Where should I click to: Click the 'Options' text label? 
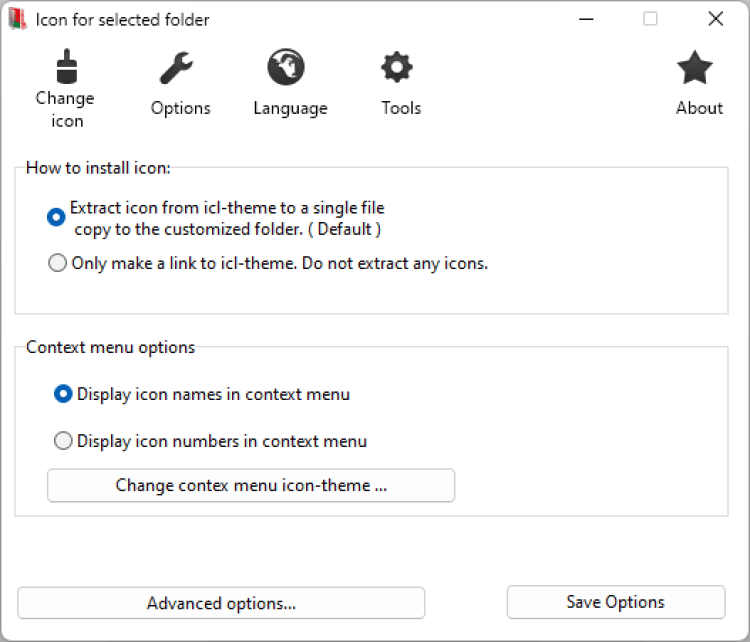tap(181, 108)
